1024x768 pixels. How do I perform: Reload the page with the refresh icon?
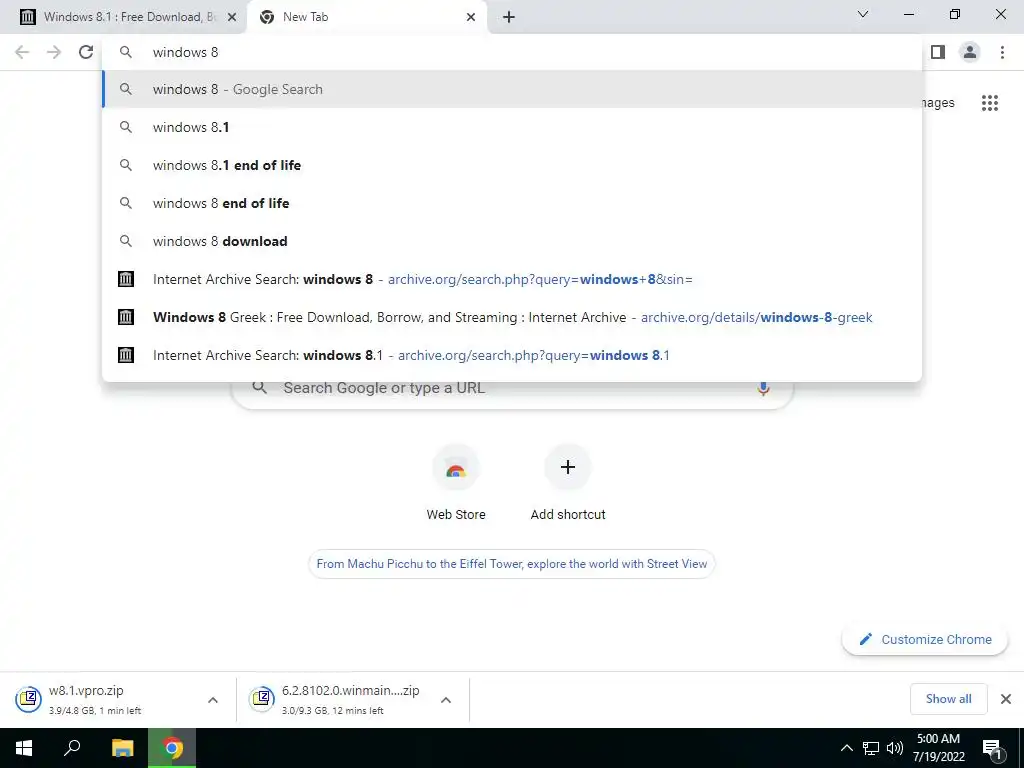[x=86, y=52]
